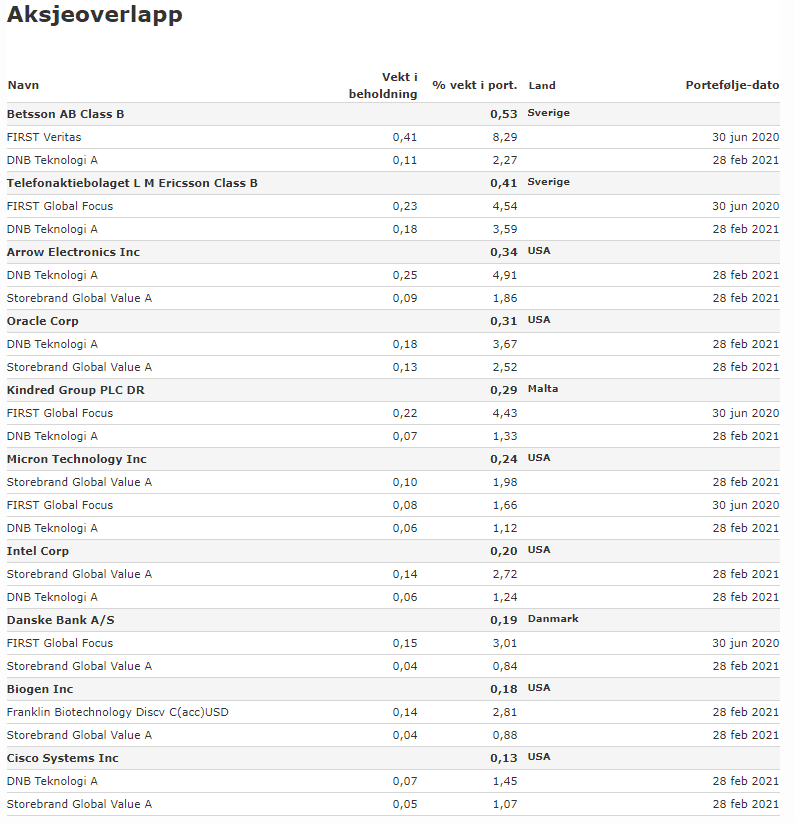This screenshot has width=795, height=823.
Task: Click the 1,45 portfolio weight value
Action: (505, 781)
